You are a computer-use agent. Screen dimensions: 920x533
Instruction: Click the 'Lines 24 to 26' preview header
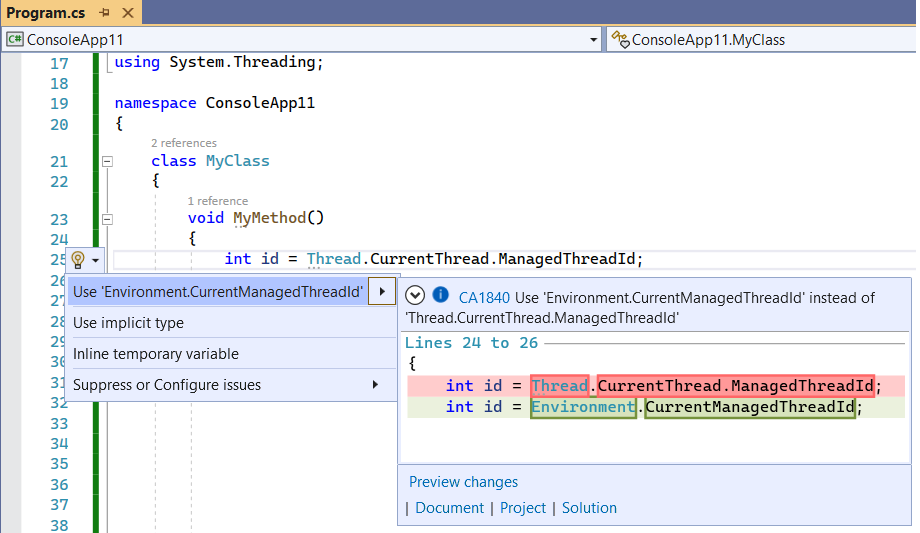471,343
